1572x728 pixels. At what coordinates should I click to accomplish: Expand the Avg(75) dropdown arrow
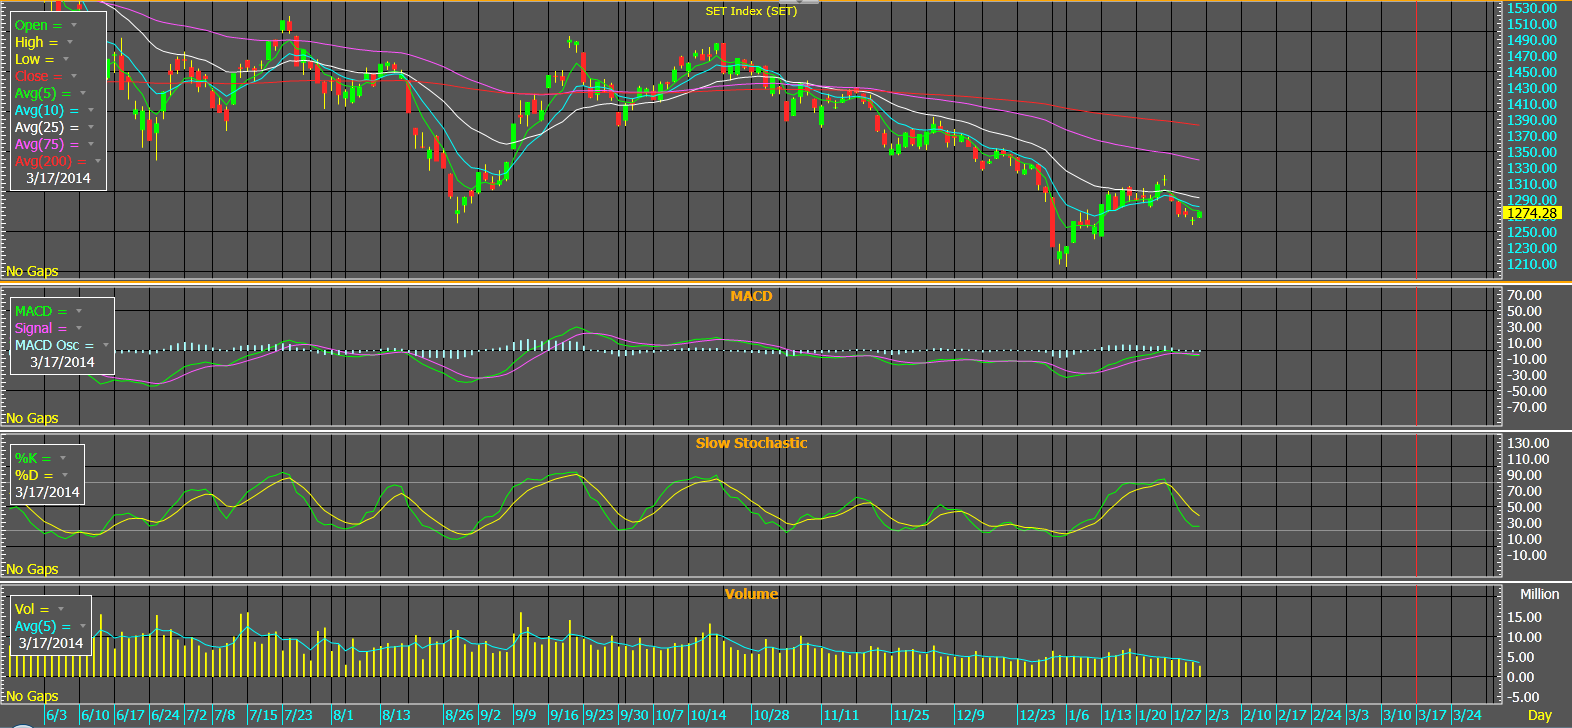90,144
